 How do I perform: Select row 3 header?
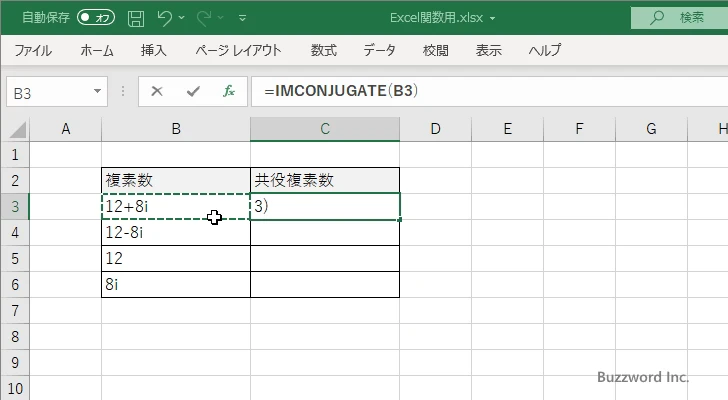point(15,206)
